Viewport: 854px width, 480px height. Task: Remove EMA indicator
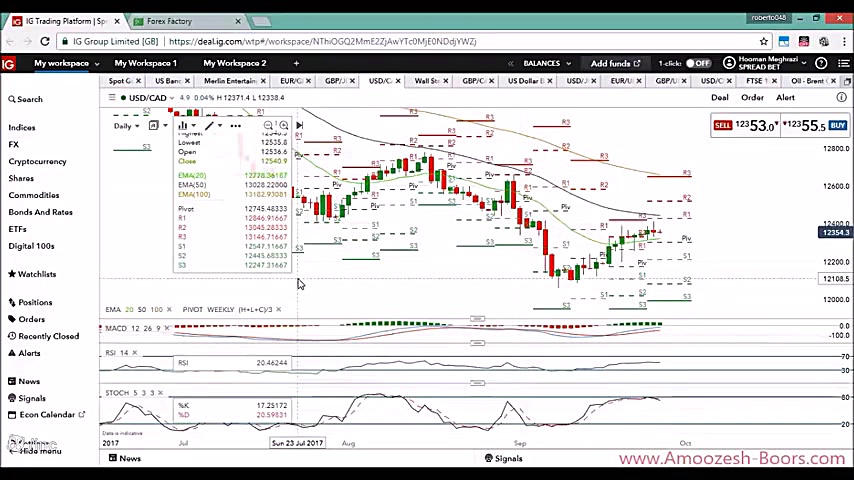[169, 309]
